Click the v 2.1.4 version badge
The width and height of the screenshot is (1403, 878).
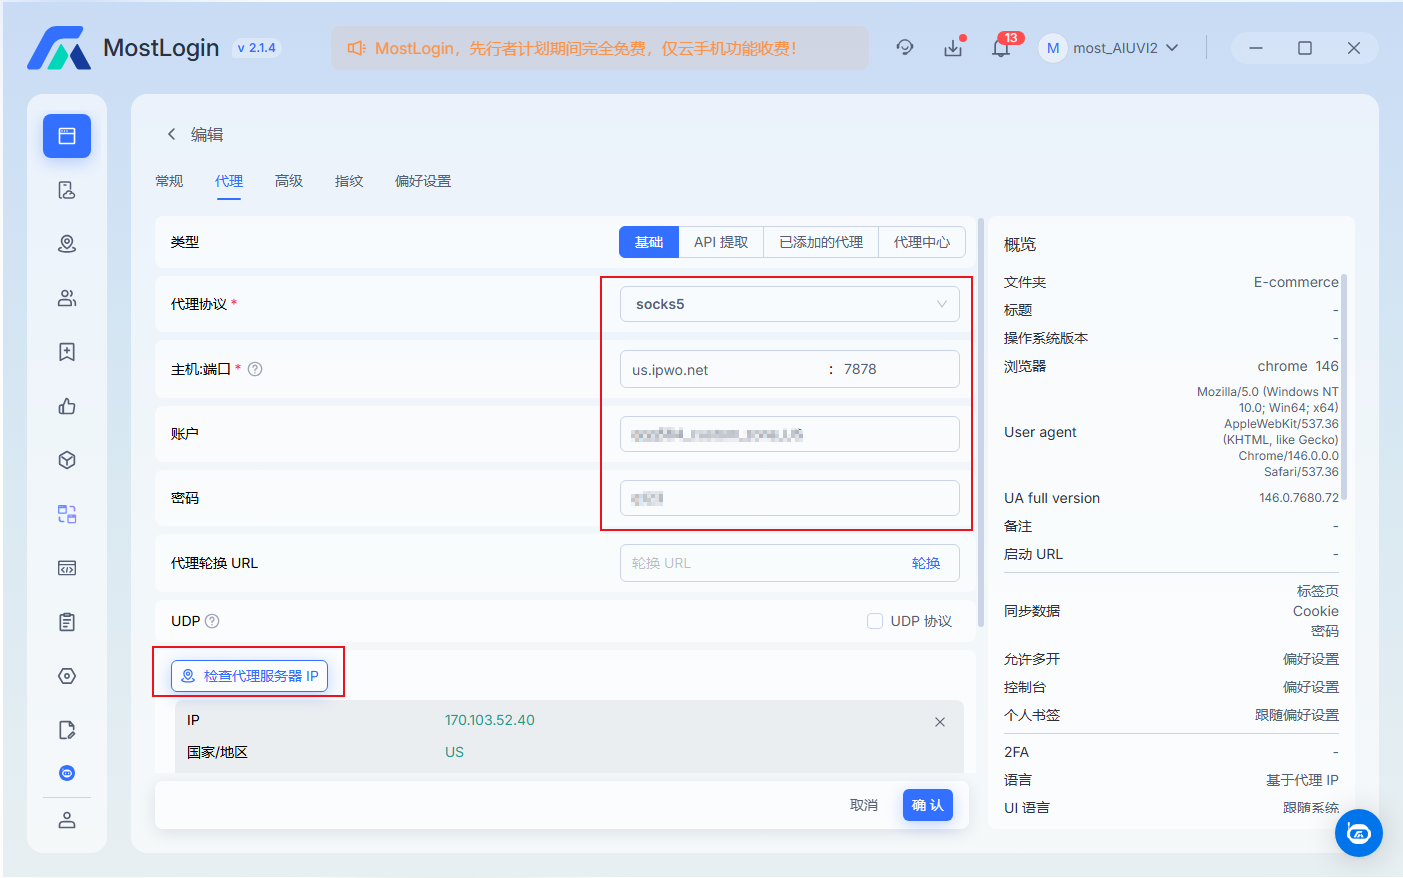[257, 48]
